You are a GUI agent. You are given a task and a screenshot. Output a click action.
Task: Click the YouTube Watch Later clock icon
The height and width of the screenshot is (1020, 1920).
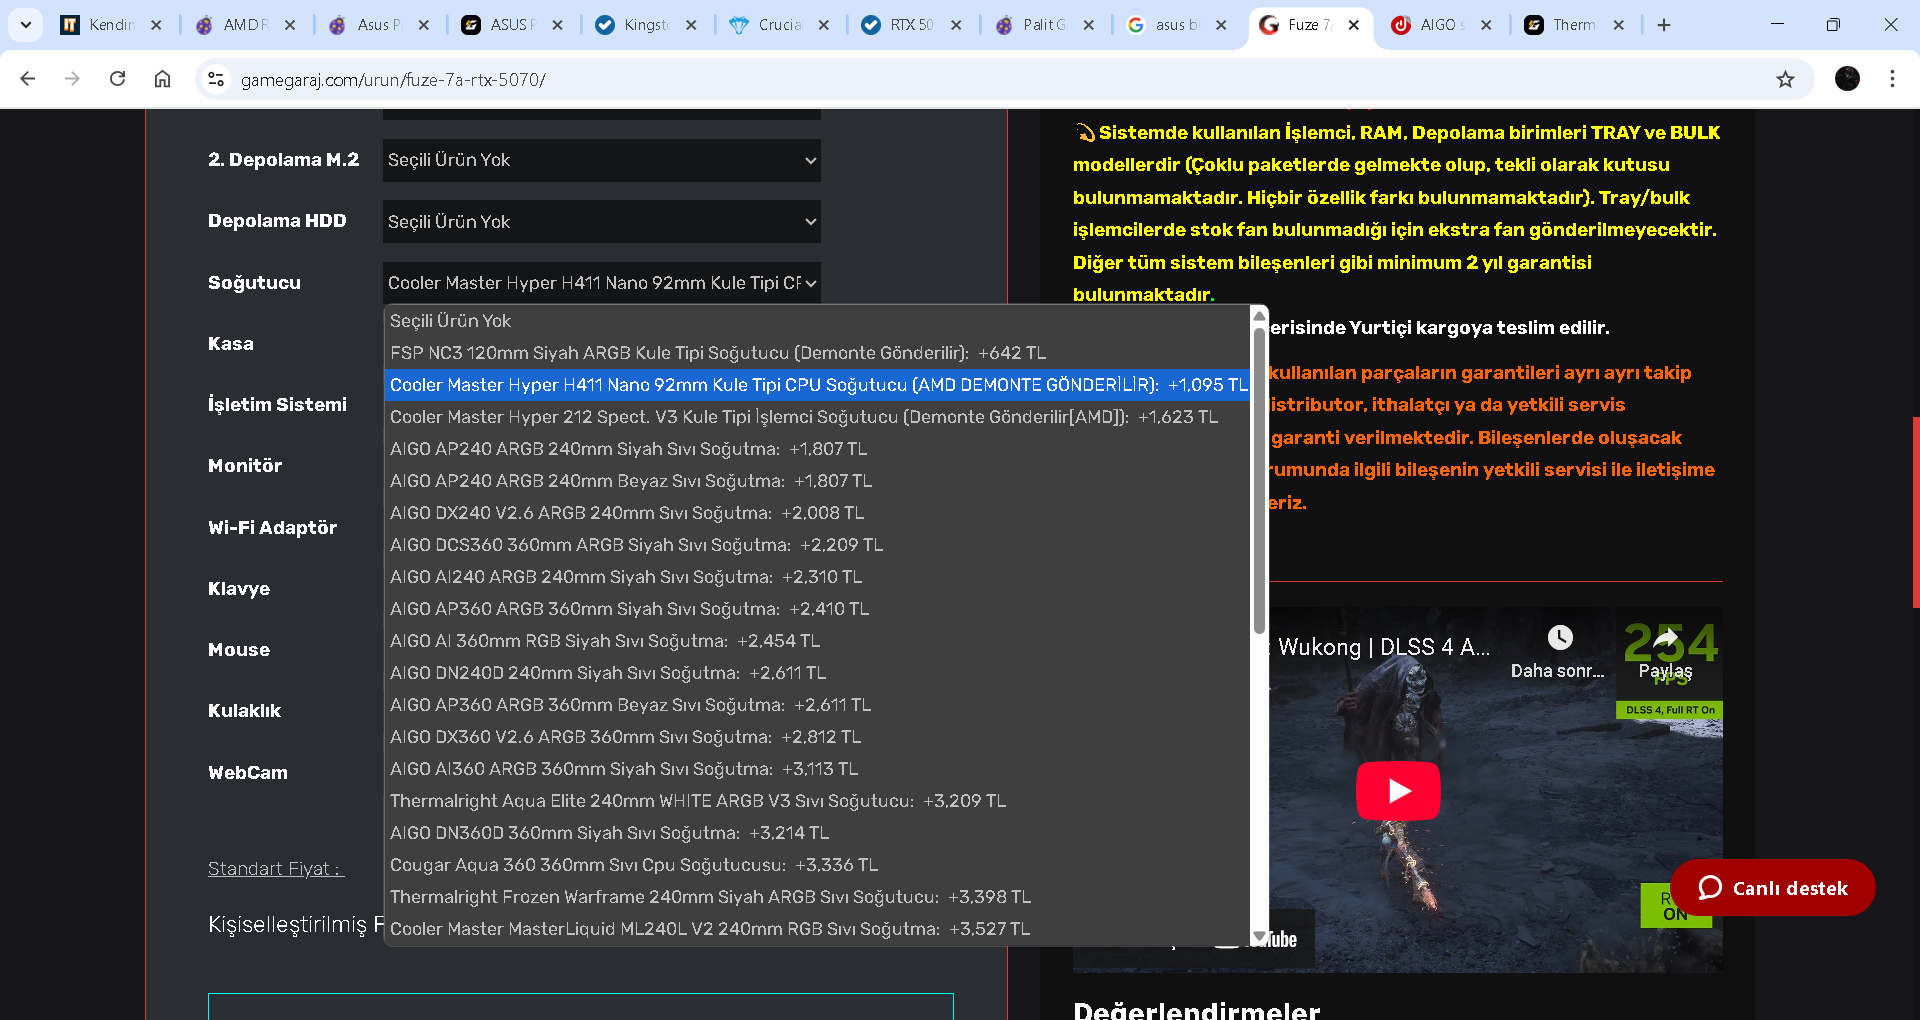[1560, 638]
